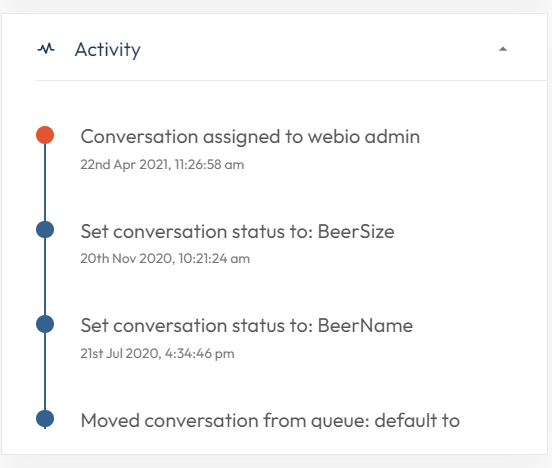Open the Moved conversation from queue entry
Viewport: 552px width, 468px height.
pos(270,420)
